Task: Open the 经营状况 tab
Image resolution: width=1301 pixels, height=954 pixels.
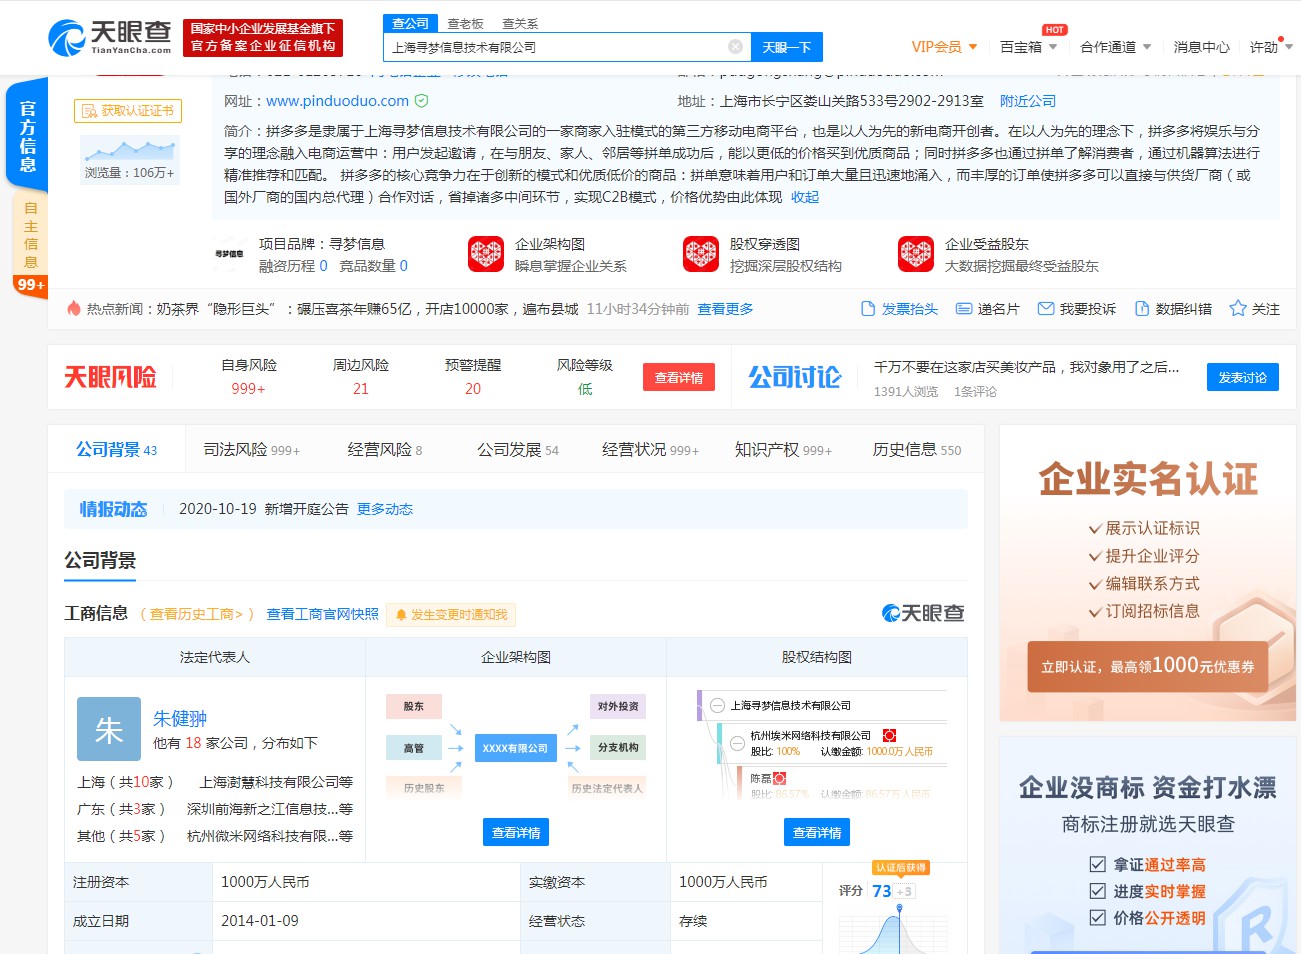Action: click(650, 450)
